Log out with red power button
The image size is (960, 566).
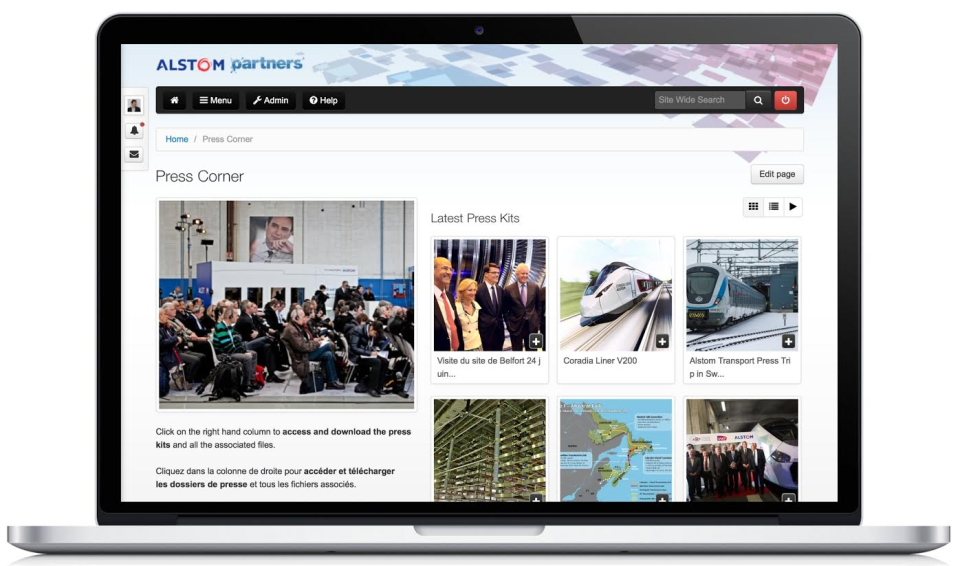786,100
